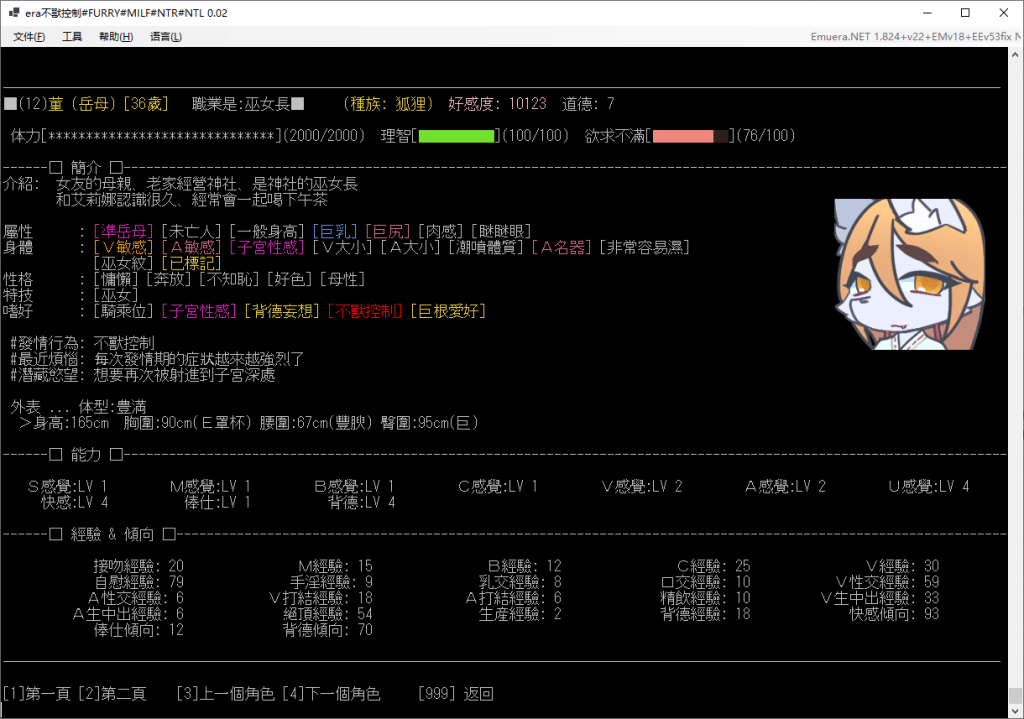Go to [1]第一頁

click(36, 694)
